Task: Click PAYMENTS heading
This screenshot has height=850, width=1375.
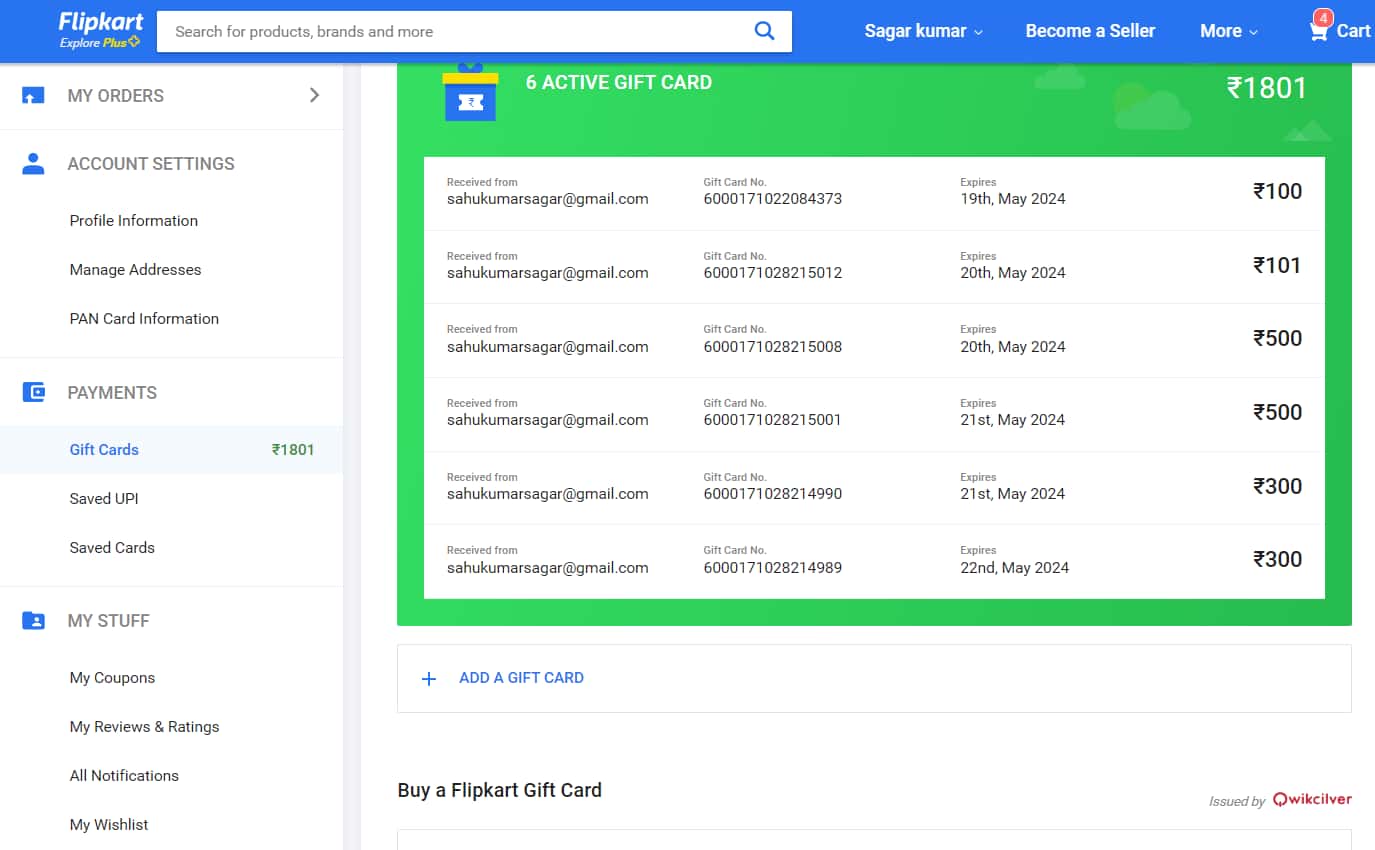Action: pos(112,393)
